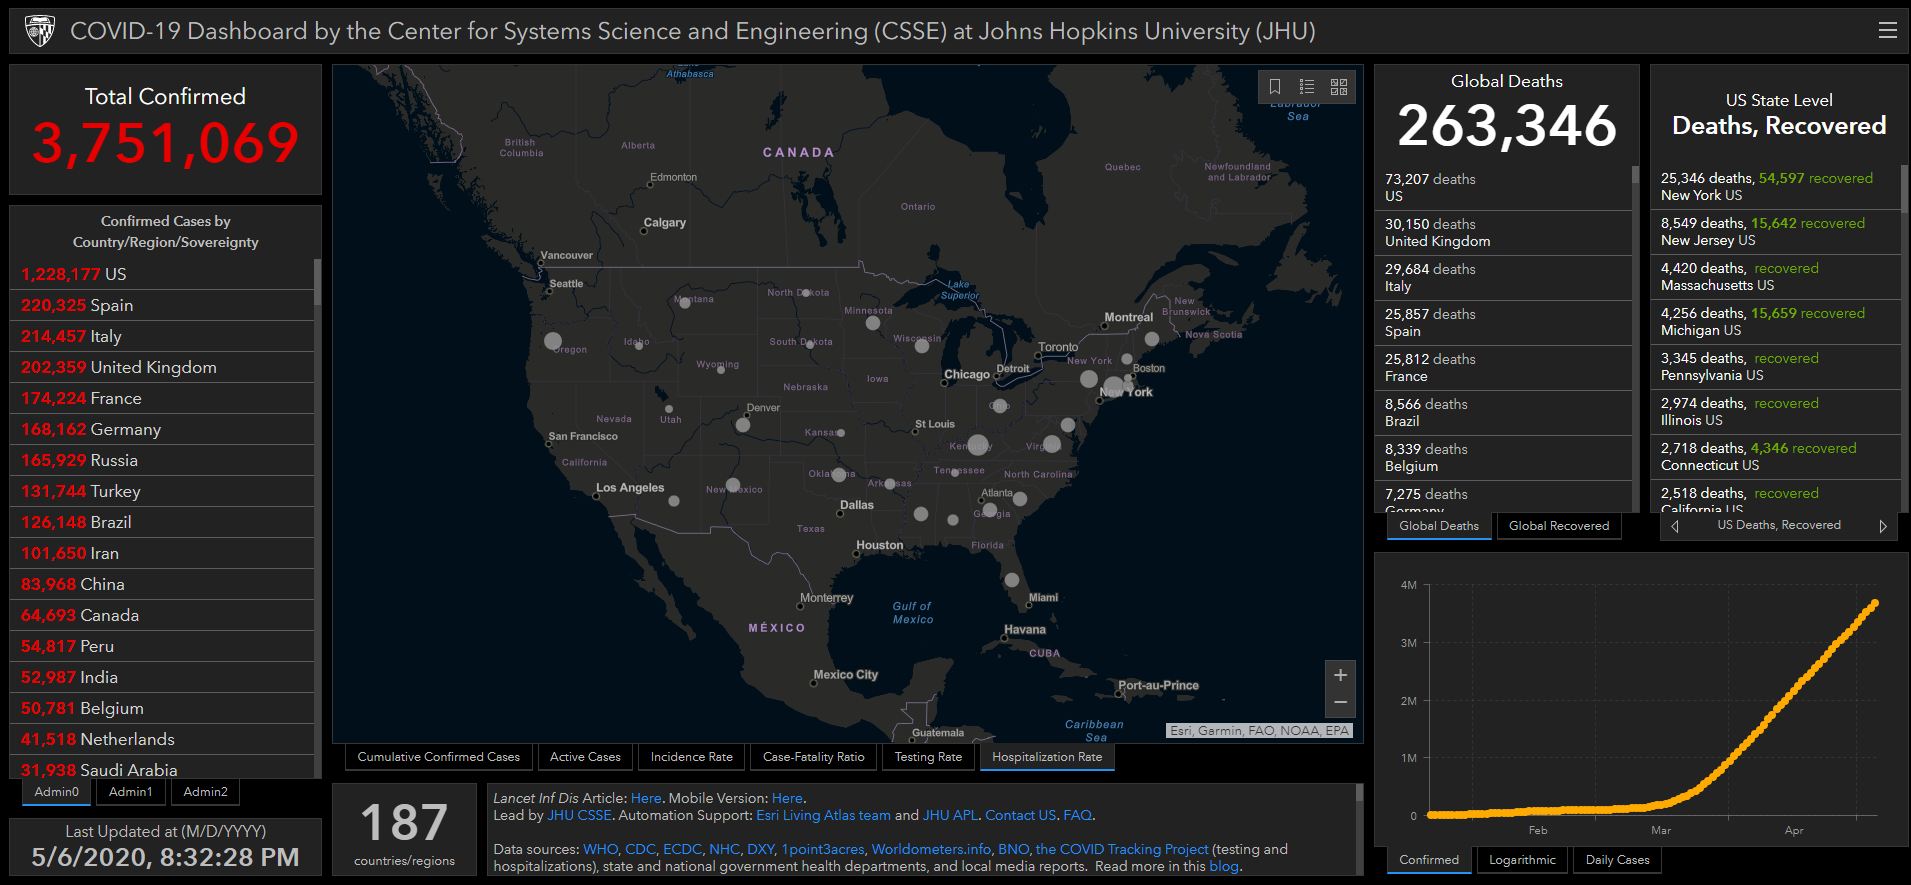Go to next US state panel arrow
Image resolution: width=1911 pixels, height=885 pixels.
click(1883, 526)
